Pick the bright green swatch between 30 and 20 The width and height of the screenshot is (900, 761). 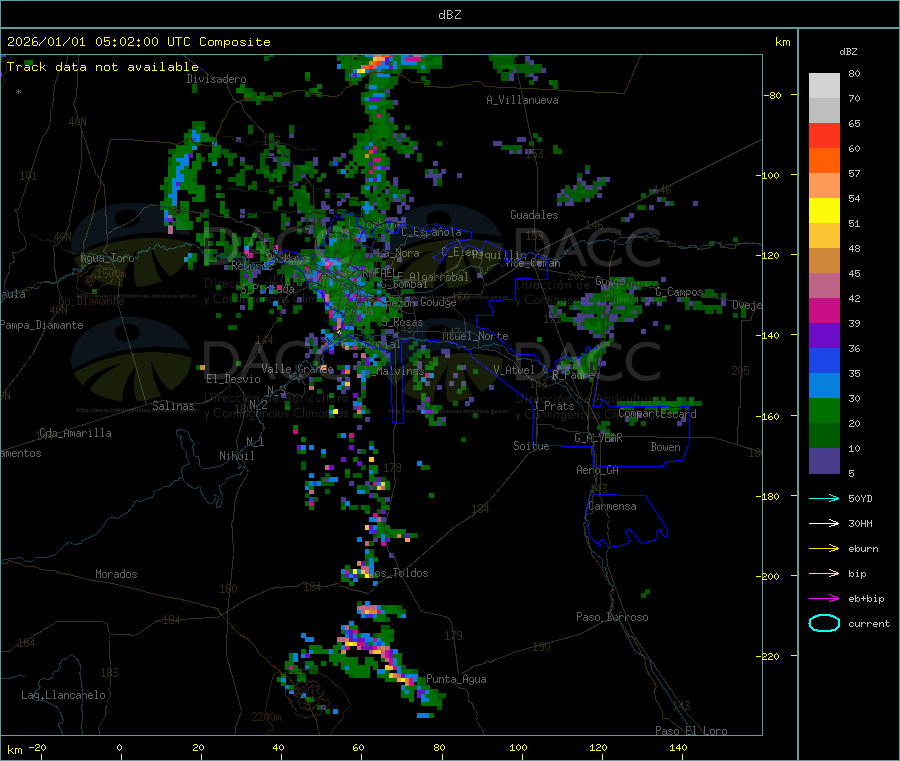coord(824,410)
